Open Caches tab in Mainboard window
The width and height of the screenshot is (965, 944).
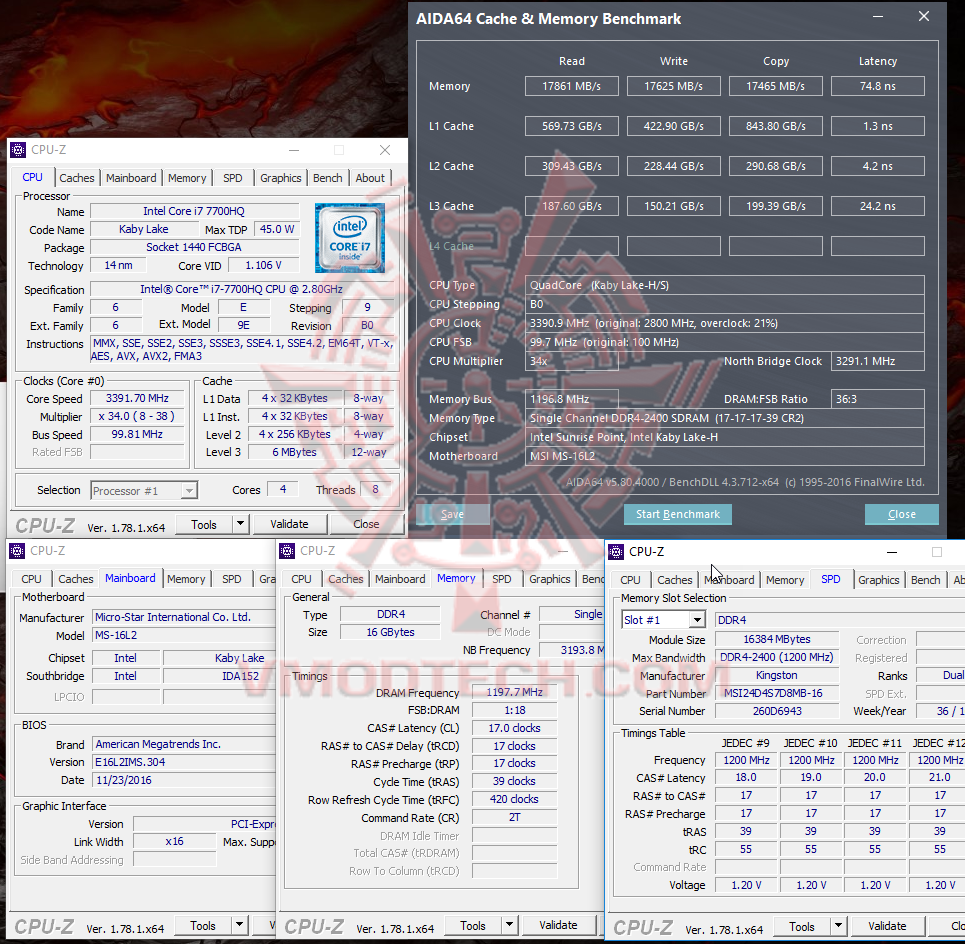click(x=76, y=579)
